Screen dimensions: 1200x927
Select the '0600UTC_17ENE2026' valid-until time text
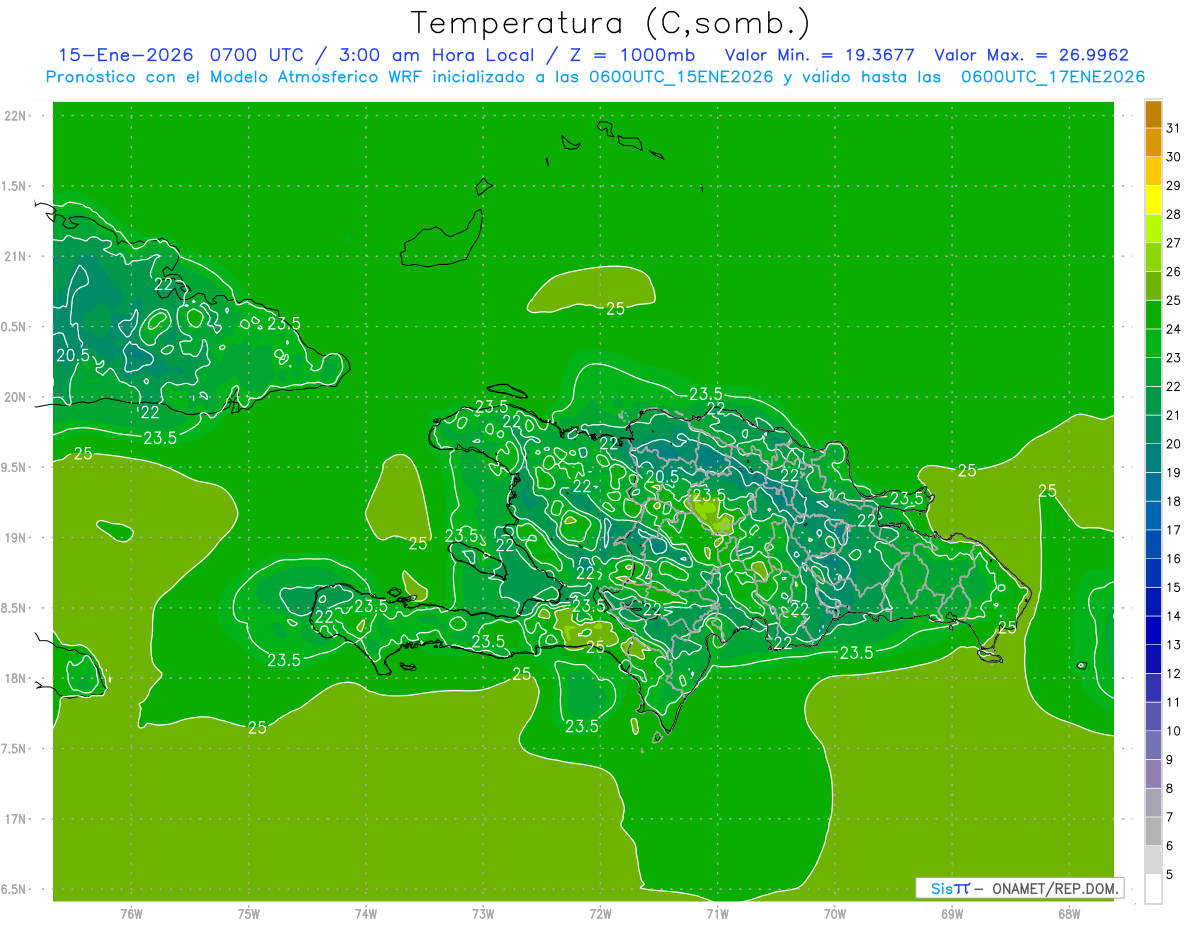pos(1052,77)
